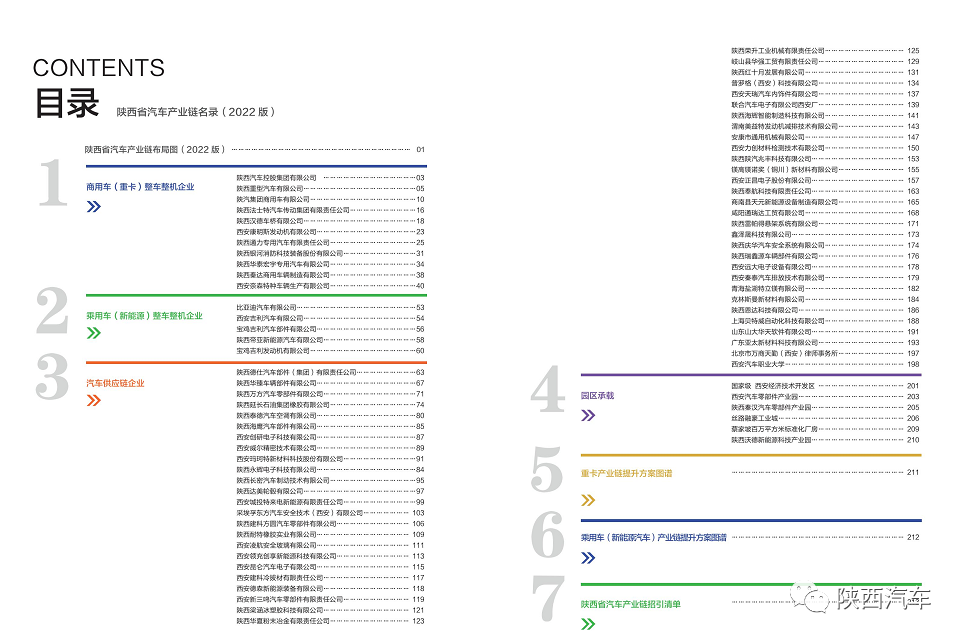Click entry 陕西沃德新能源科技产业园
The height and width of the screenshot is (641, 963).
click(x=771, y=440)
